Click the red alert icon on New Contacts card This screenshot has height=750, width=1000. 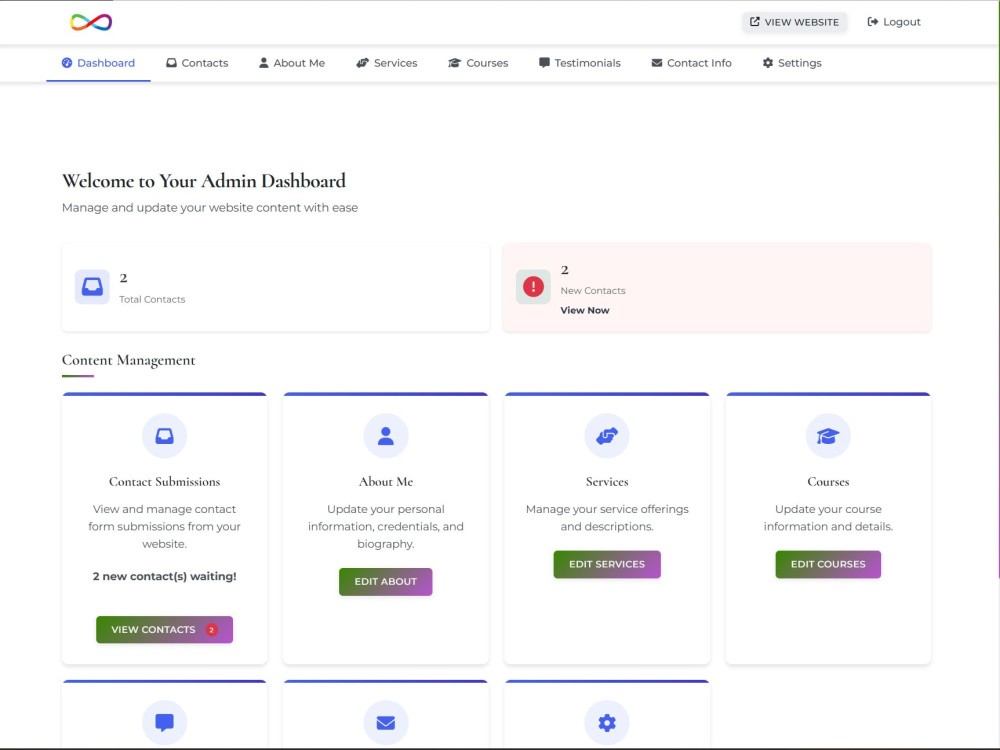[x=533, y=286]
